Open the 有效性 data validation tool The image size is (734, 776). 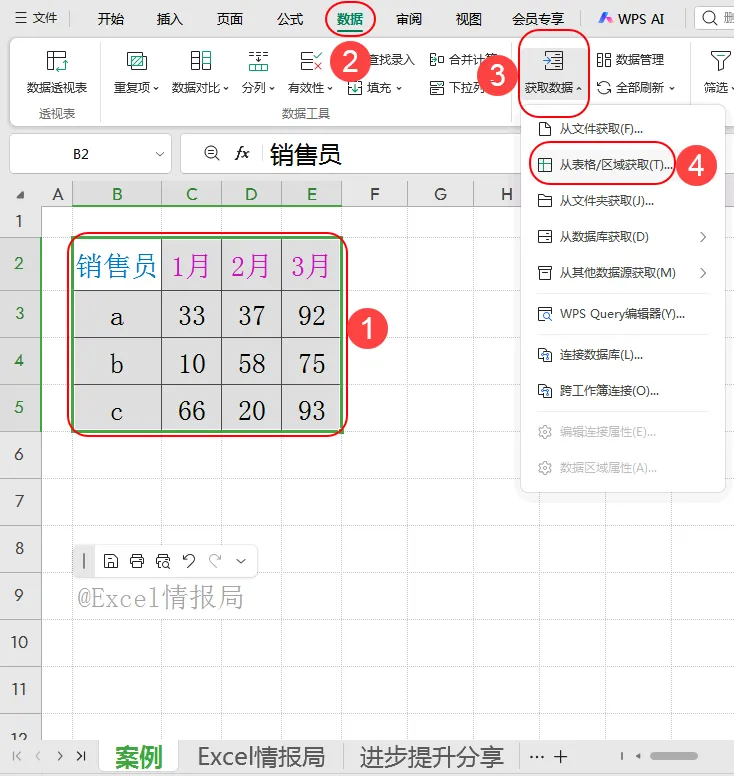tap(311, 72)
